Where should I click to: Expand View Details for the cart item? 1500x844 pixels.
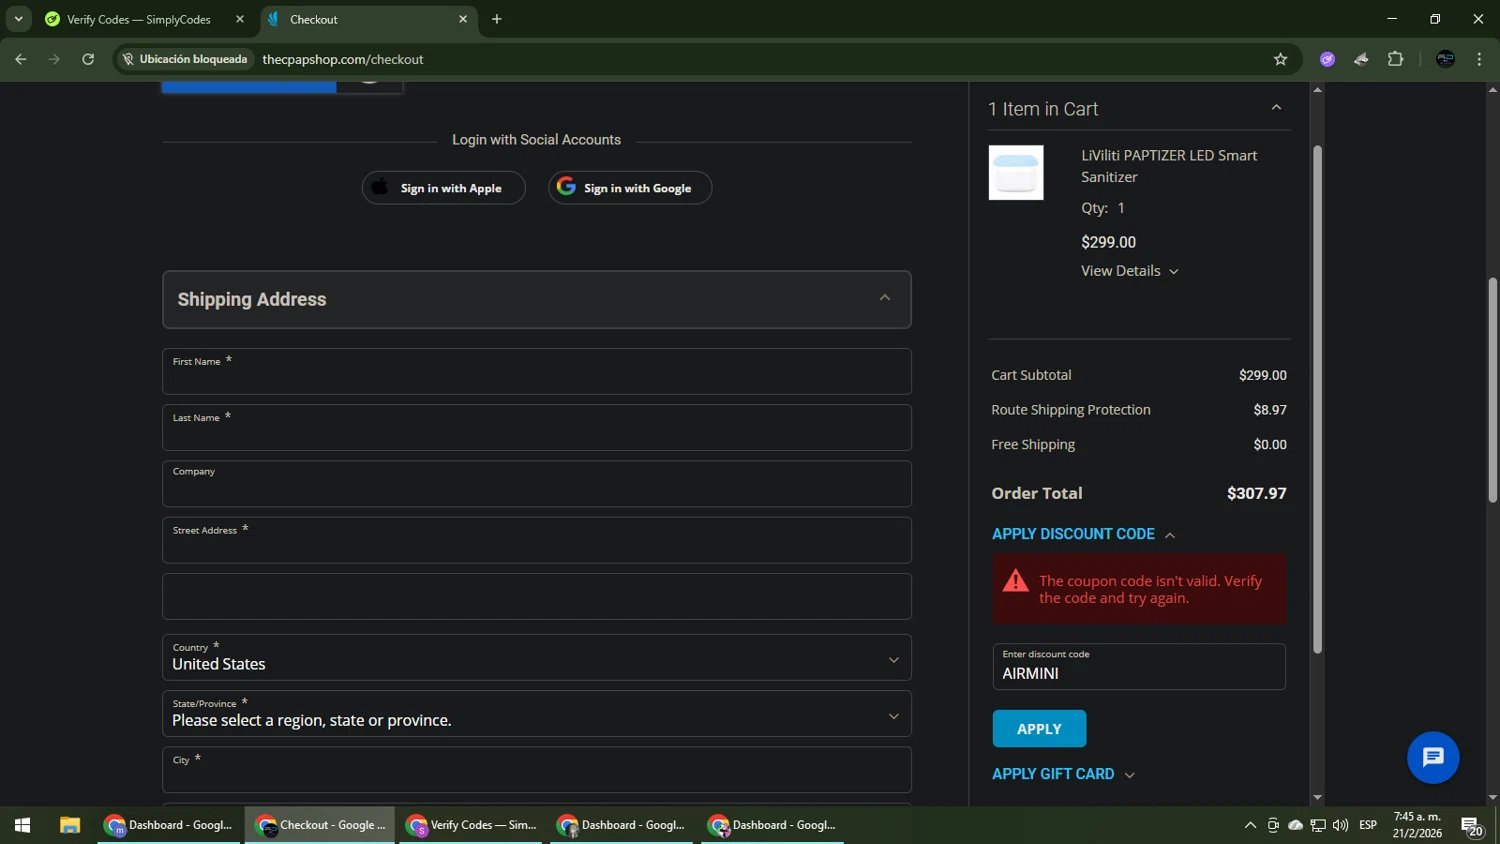1130,271
